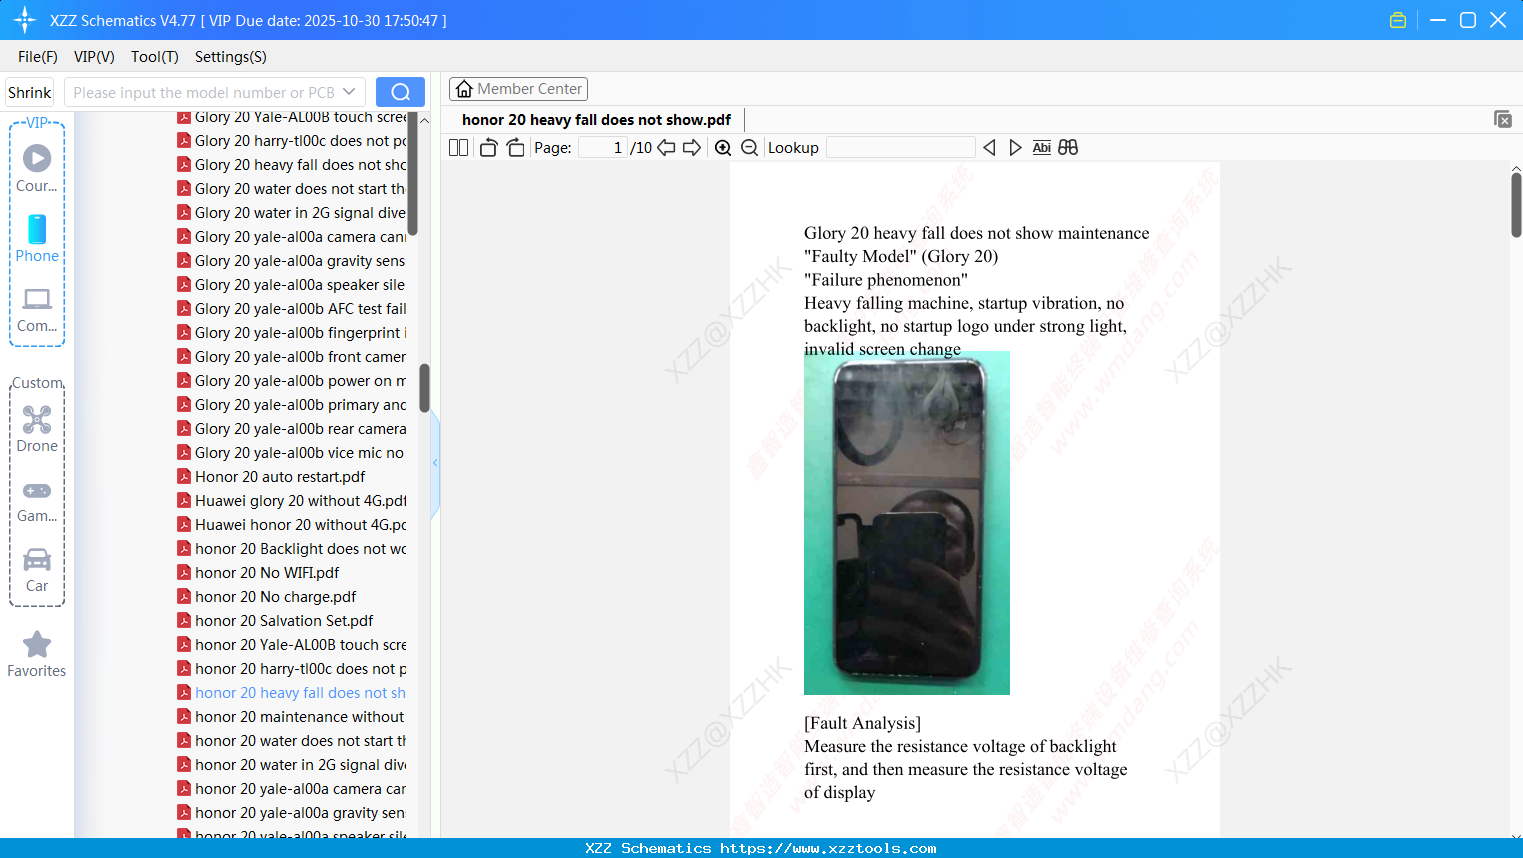
Task: Open the Member Center
Action: click(518, 89)
